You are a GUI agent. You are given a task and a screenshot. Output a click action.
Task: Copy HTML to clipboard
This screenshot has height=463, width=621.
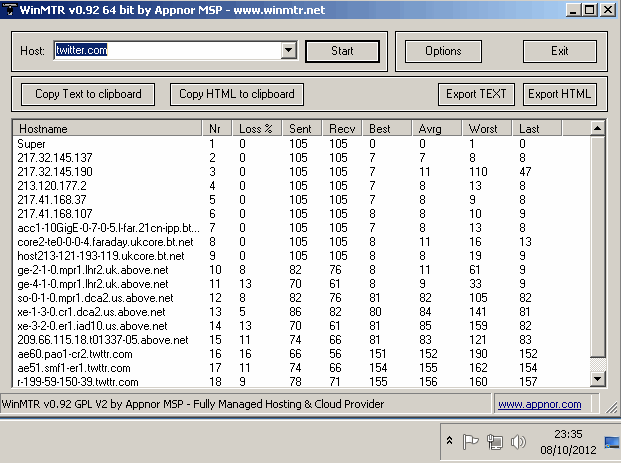(x=237, y=94)
